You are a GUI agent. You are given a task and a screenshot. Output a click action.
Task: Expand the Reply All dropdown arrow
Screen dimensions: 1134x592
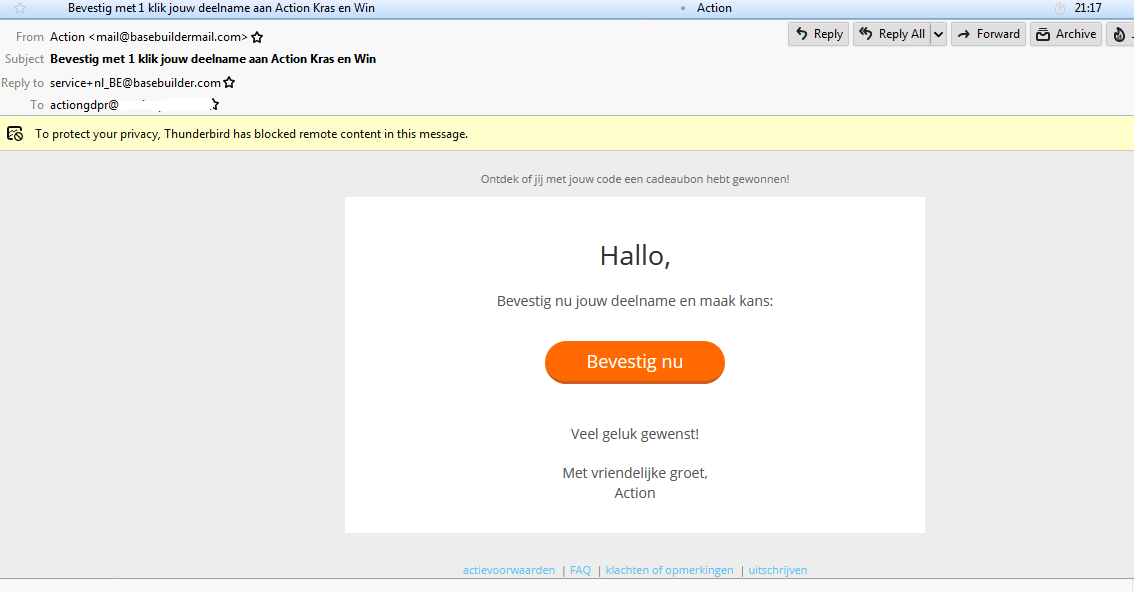tap(938, 34)
